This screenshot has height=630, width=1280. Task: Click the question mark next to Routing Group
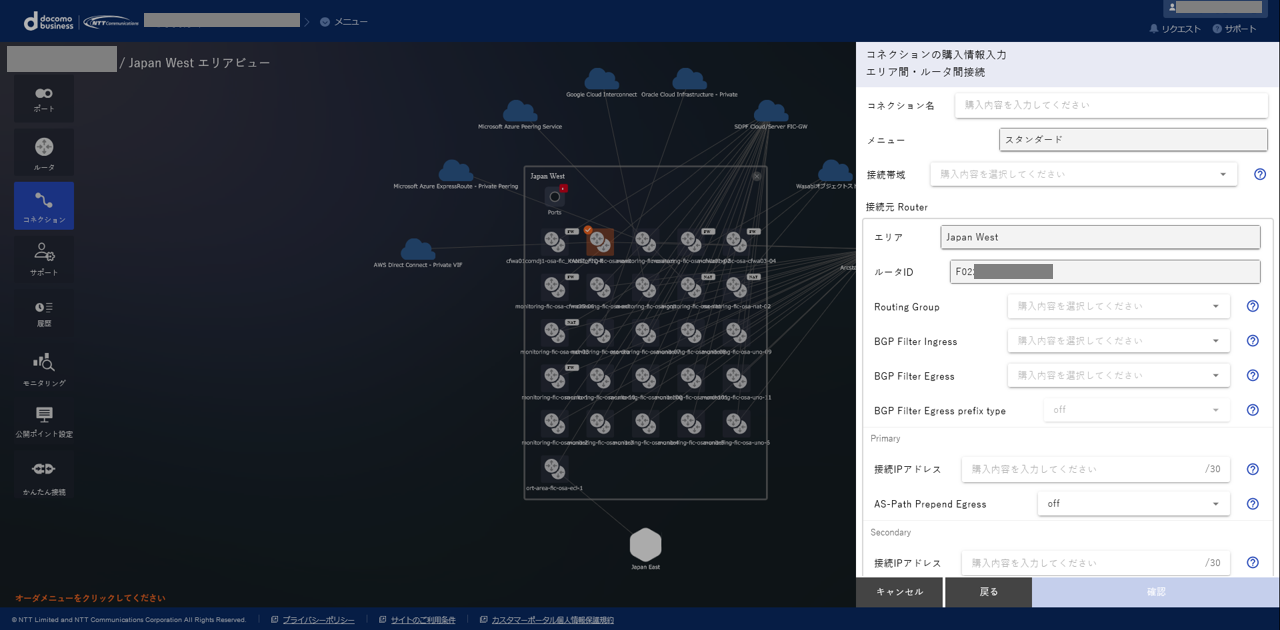click(x=1252, y=306)
